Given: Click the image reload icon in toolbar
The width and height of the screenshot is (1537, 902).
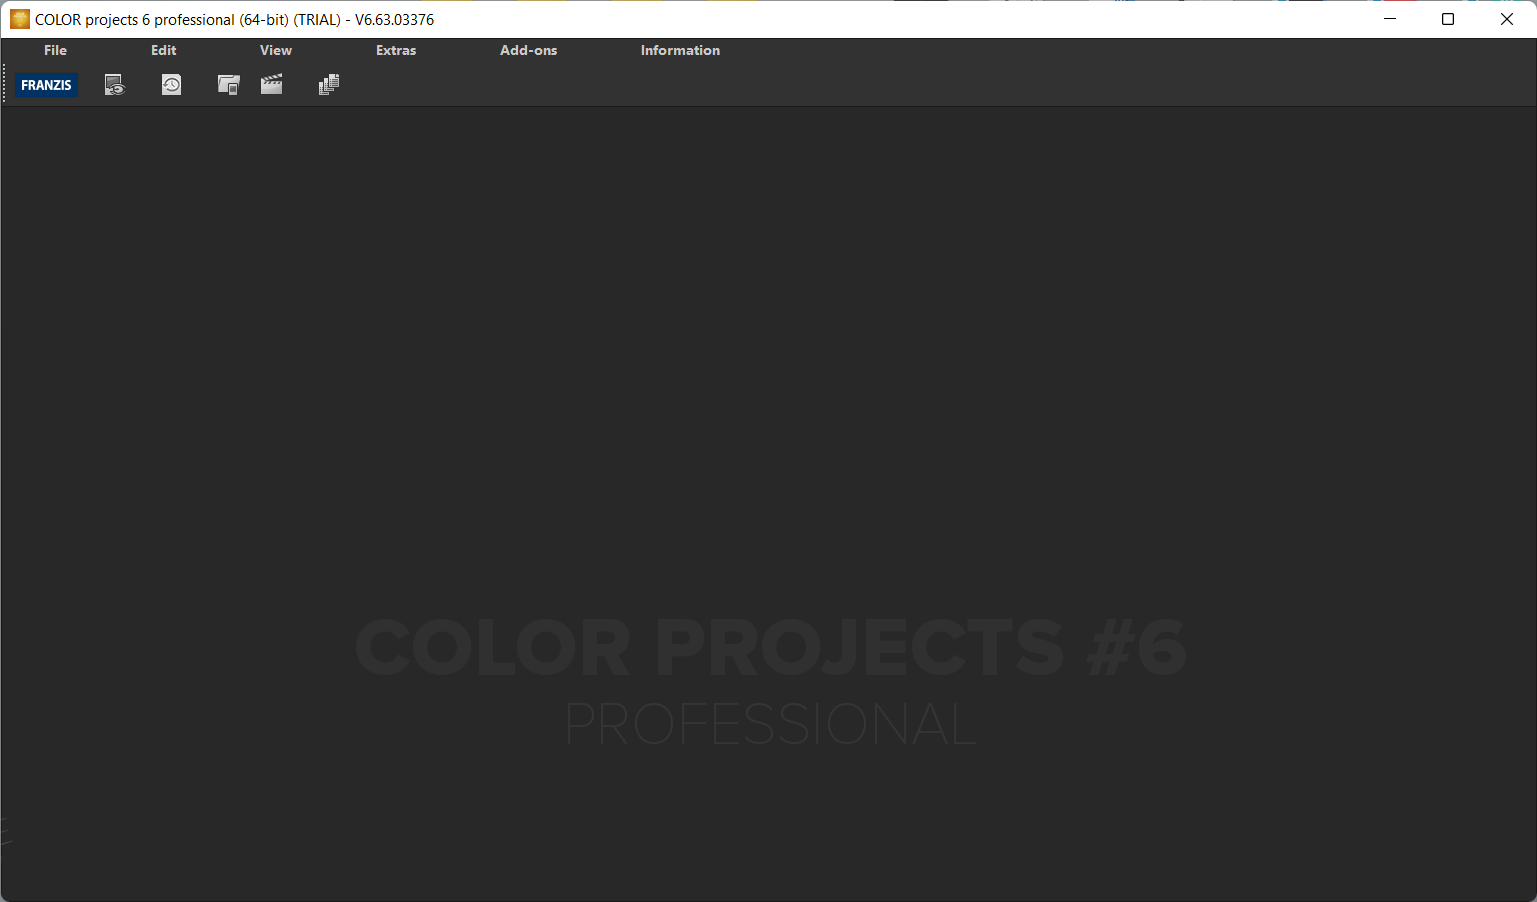Looking at the screenshot, I should (x=115, y=85).
